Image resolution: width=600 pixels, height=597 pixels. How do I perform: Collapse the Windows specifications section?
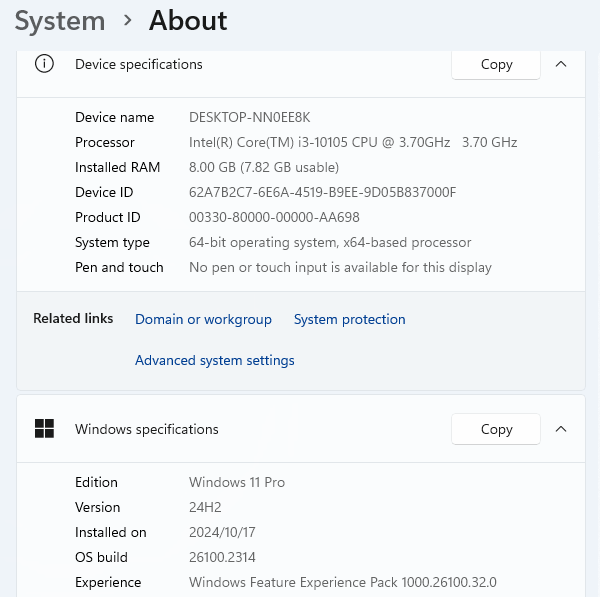pos(561,429)
